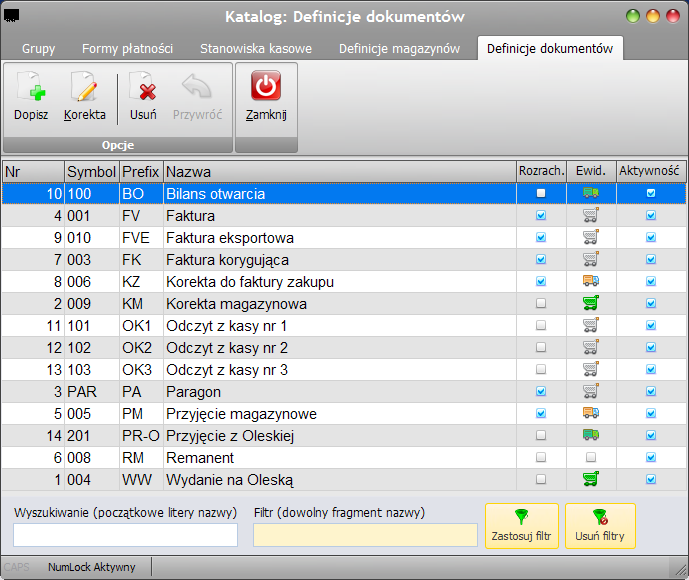The image size is (689, 580).
Task: Click green truck icon in Przyjęcie z Oleskiej row
Action: coord(591,435)
